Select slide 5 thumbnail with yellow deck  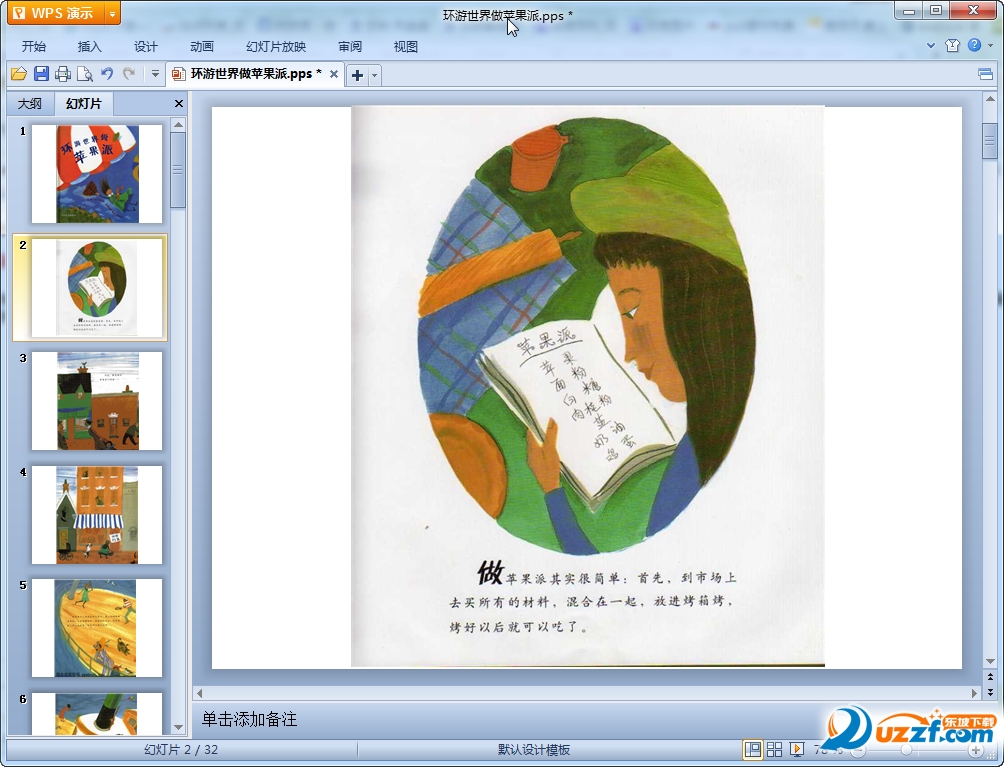click(x=97, y=628)
